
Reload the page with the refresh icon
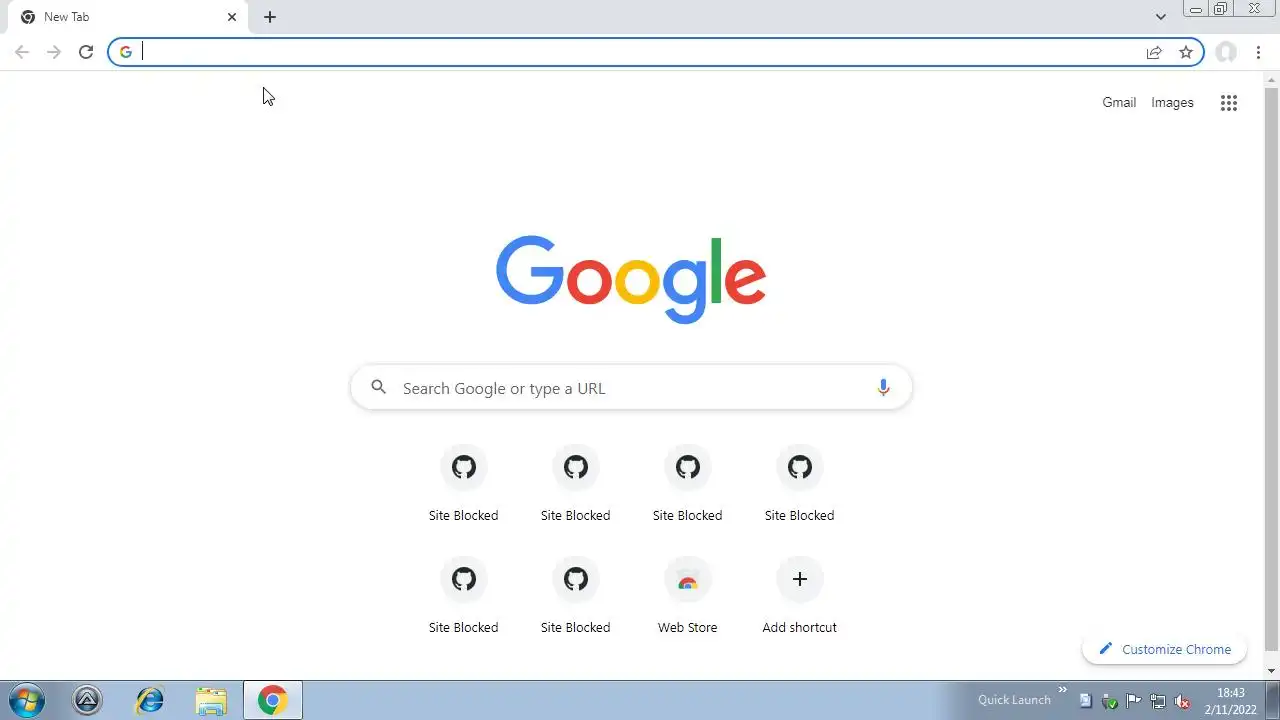[x=86, y=52]
